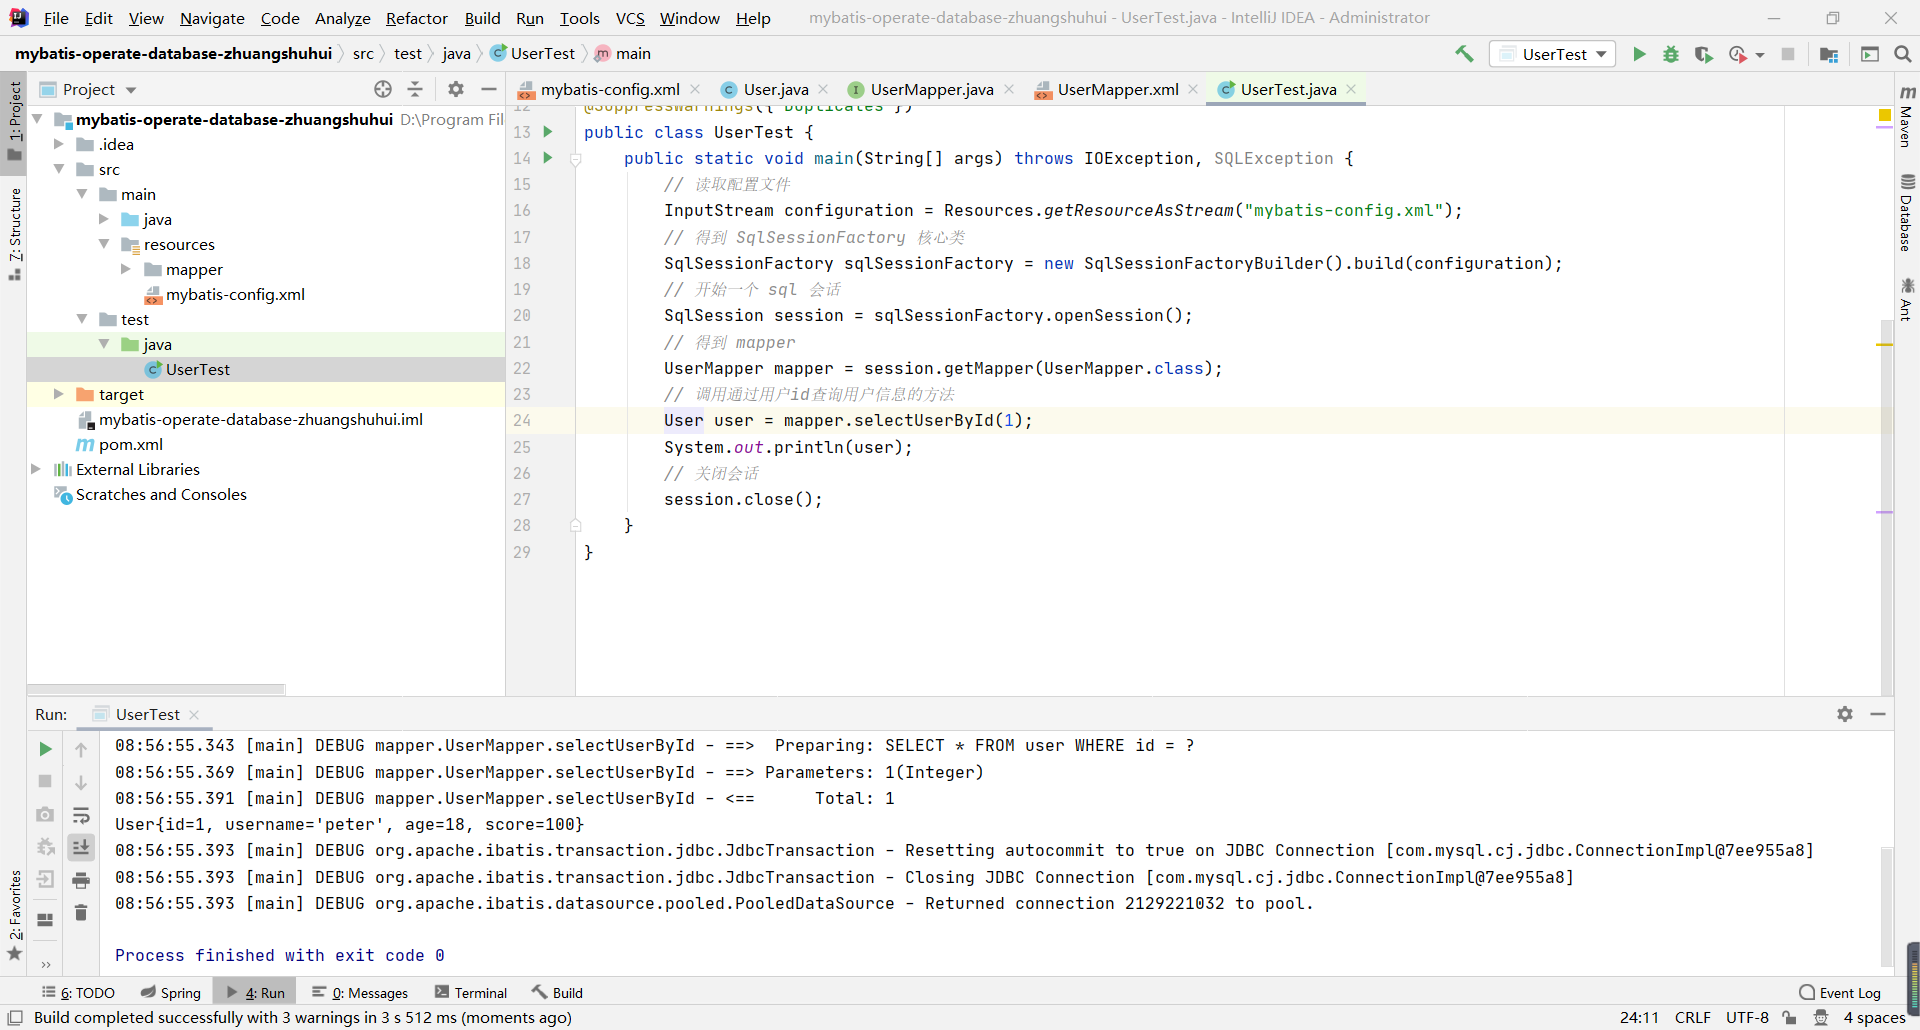Open the UserTest run configuration dropdown
Screen dimensions: 1920x1030
click(x=1553, y=54)
